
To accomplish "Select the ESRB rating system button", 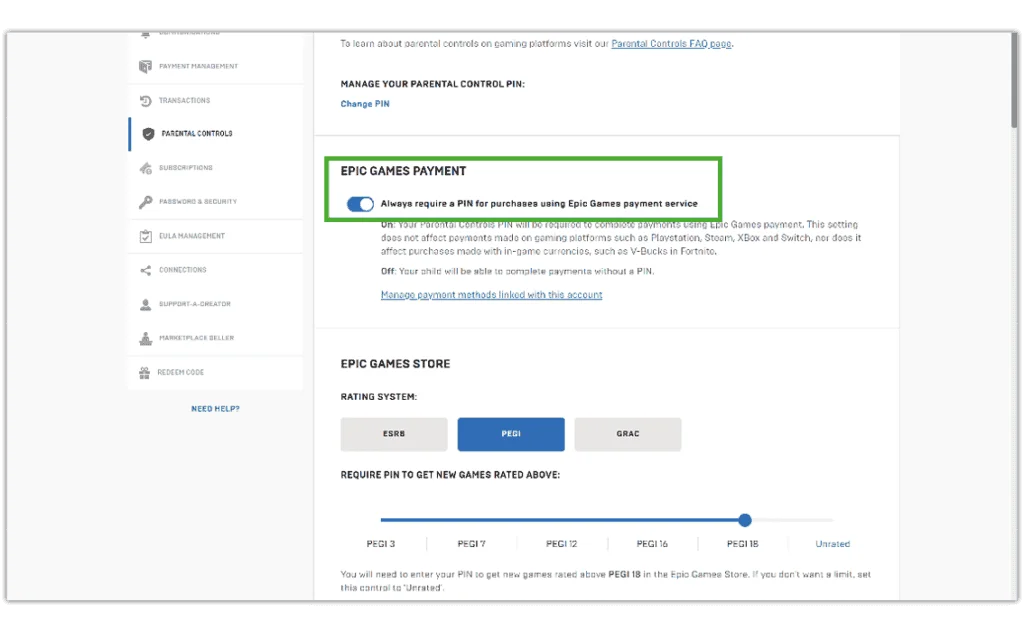I will tap(394, 434).
